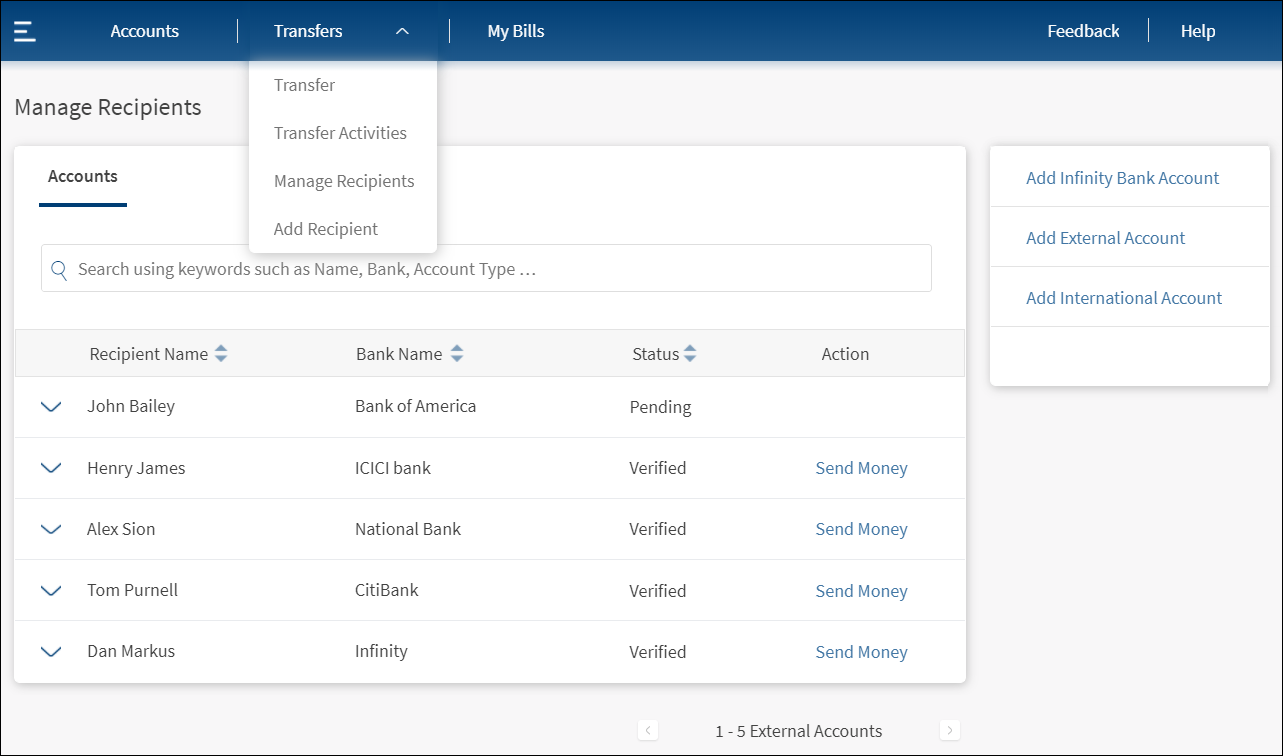Viewport: 1283px width, 756px height.
Task: Sort by Recipient Name column
Action: tap(221, 354)
